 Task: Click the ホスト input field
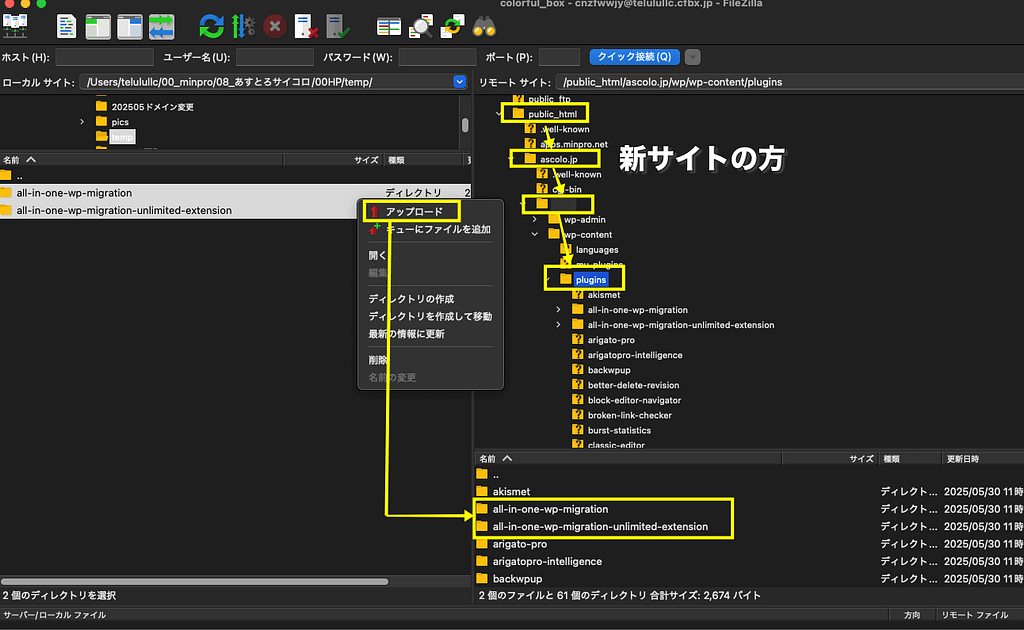coord(104,57)
